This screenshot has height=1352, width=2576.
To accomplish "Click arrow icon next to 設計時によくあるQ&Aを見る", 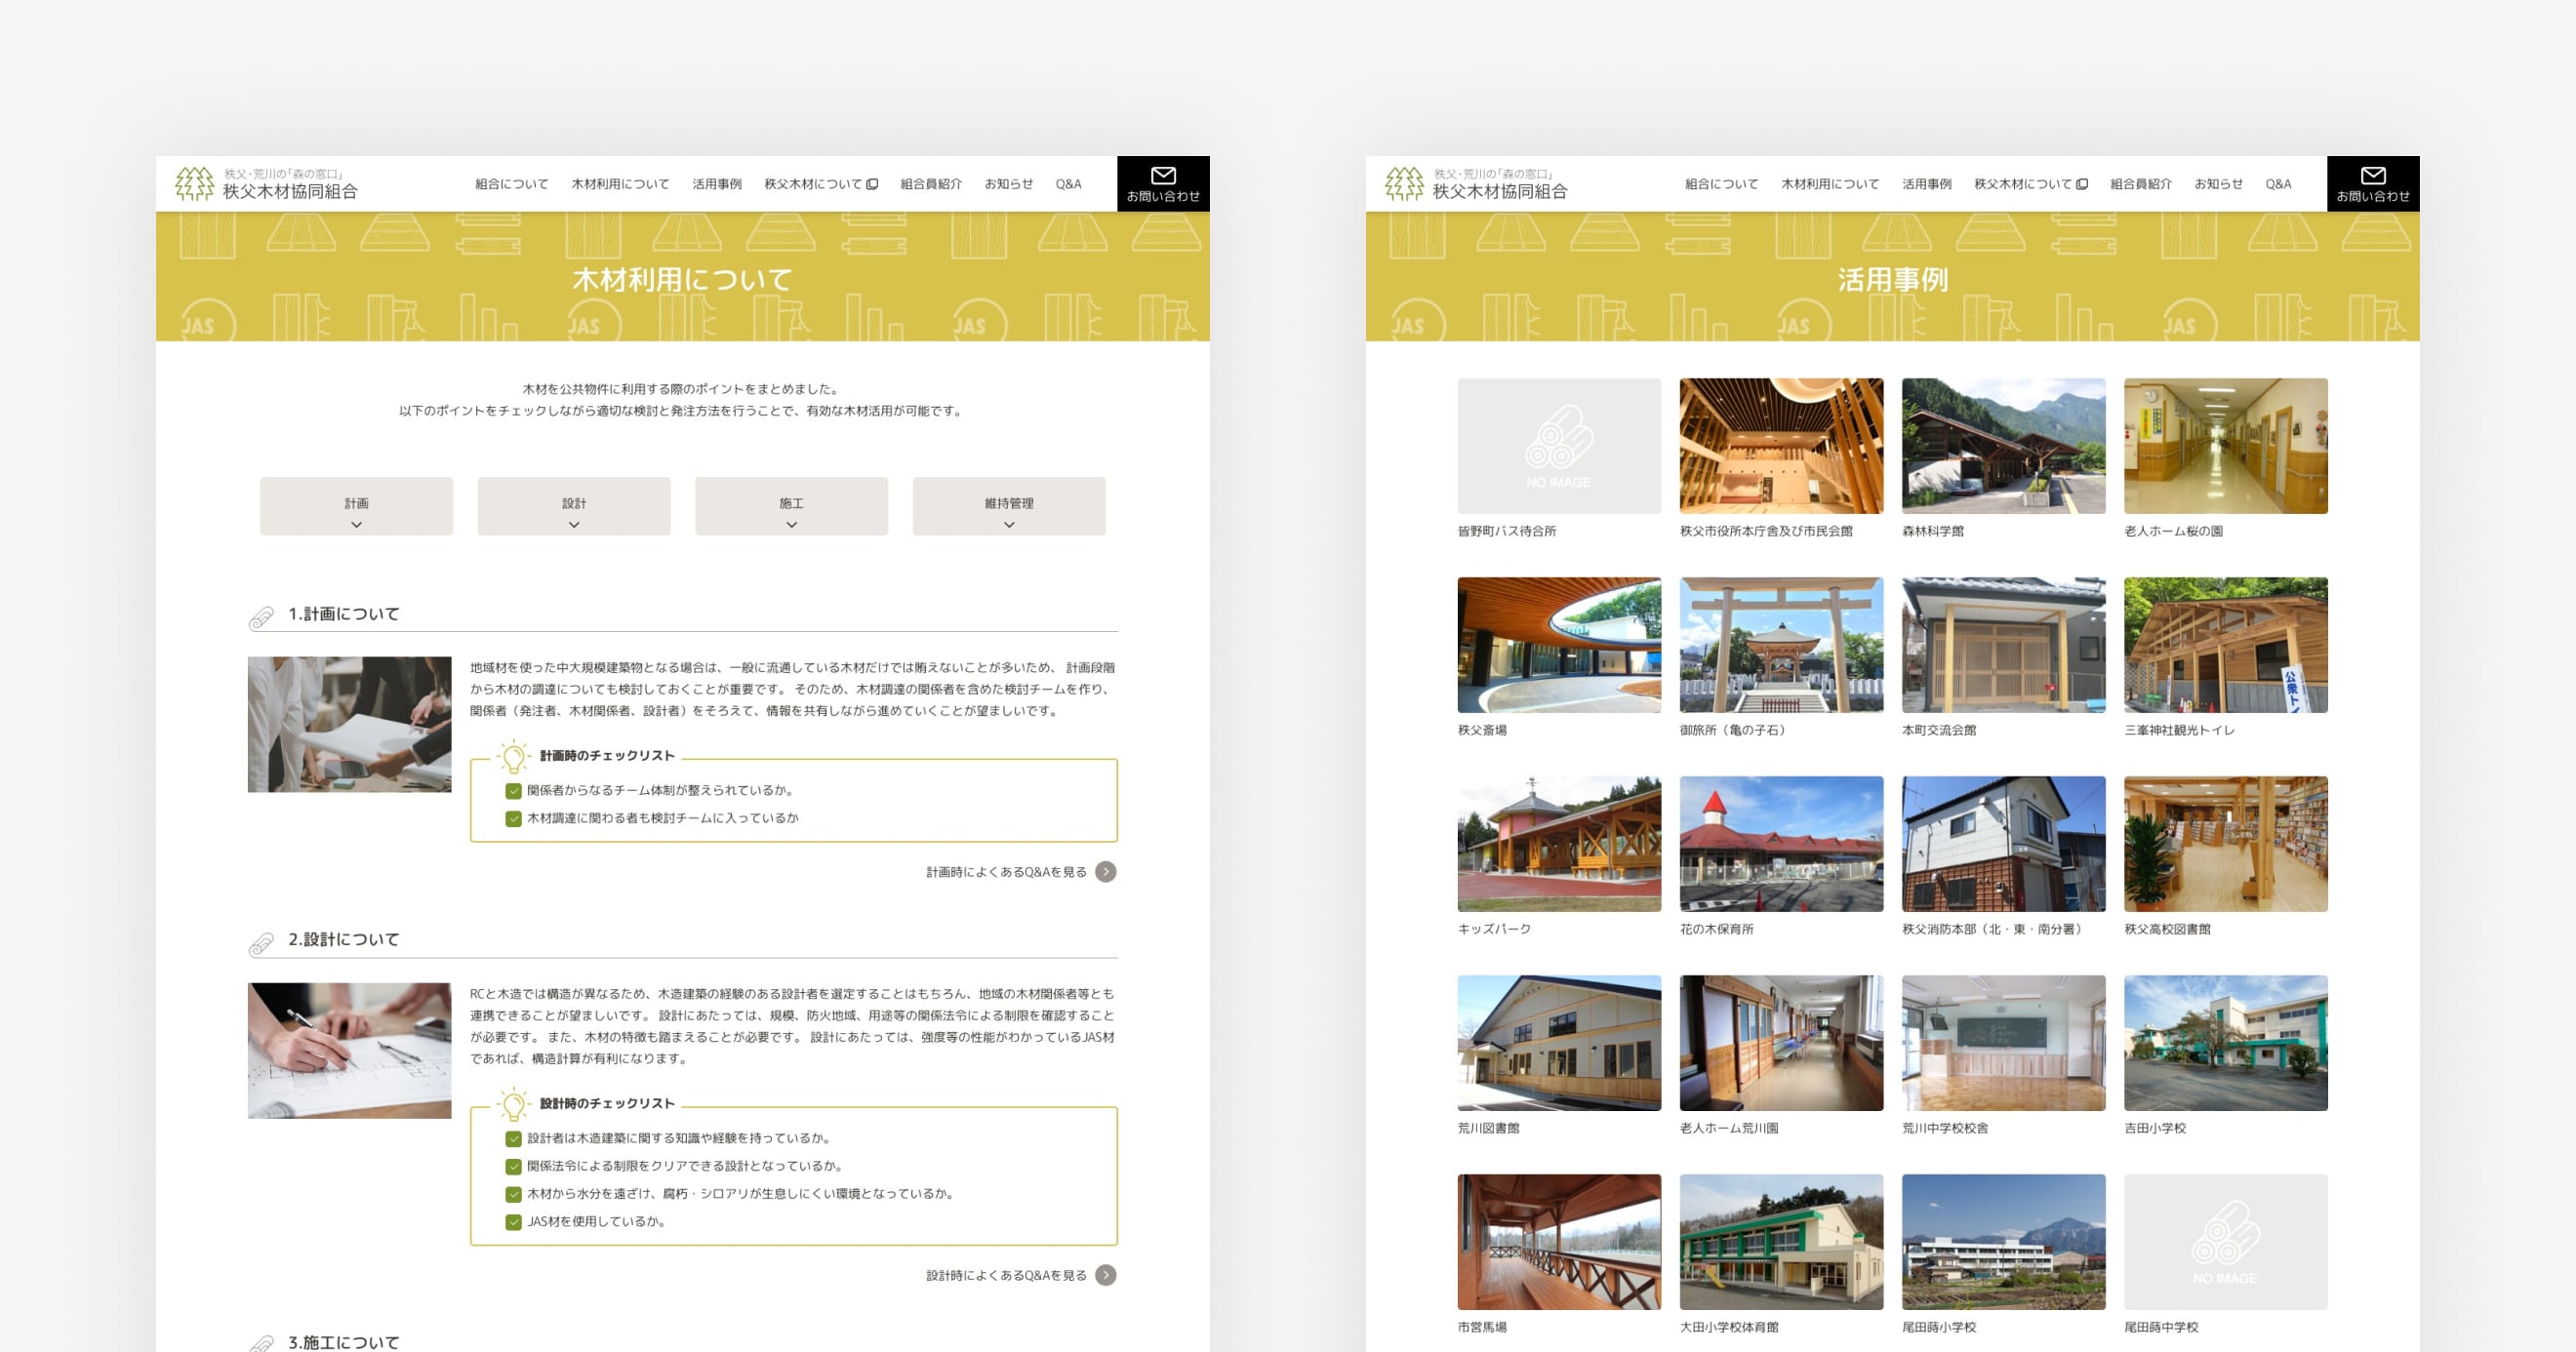I will click(x=1105, y=1275).
